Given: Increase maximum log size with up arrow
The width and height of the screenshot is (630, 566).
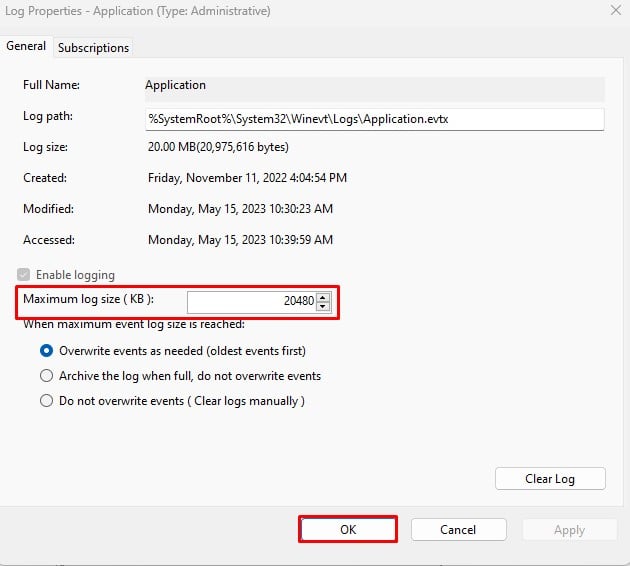Looking at the screenshot, I should [323, 296].
